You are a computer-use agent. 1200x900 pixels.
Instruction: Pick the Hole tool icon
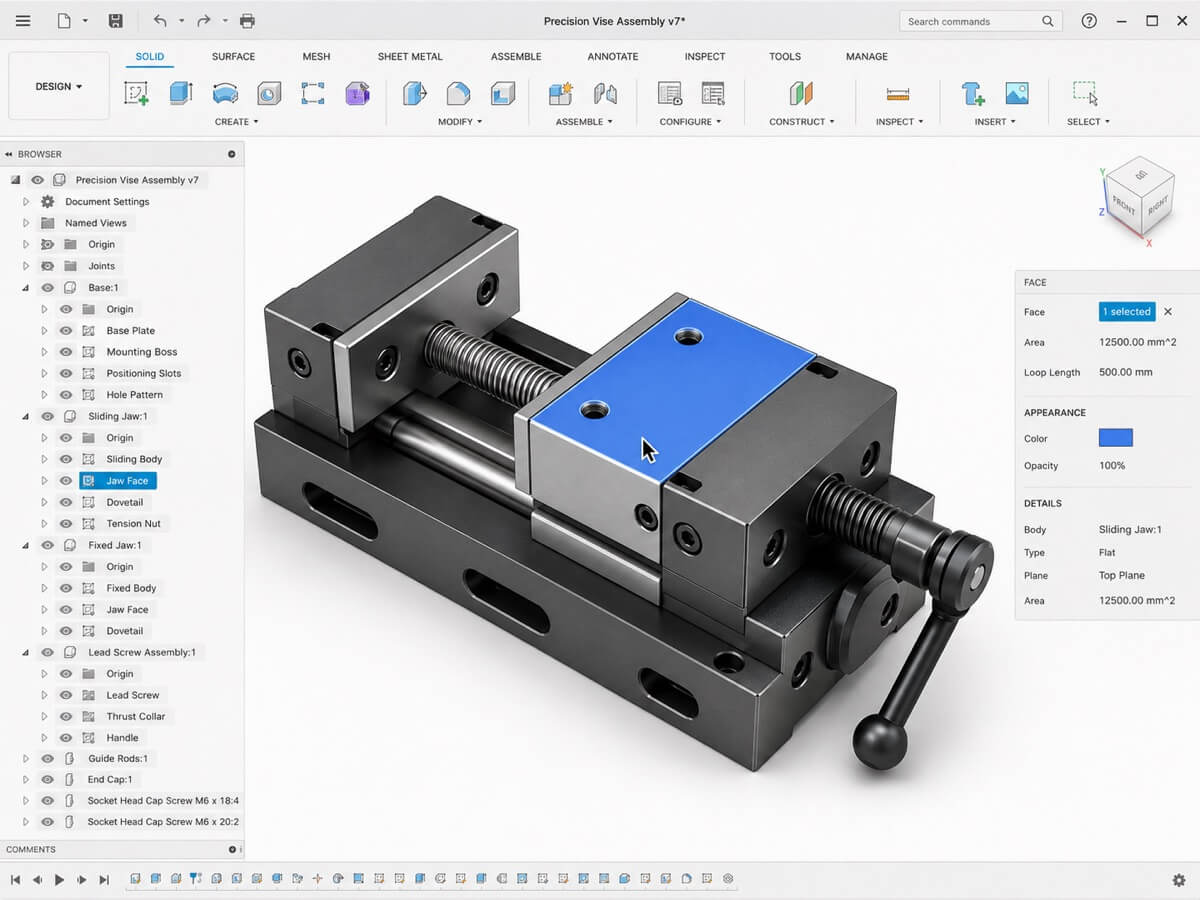coord(269,94)
